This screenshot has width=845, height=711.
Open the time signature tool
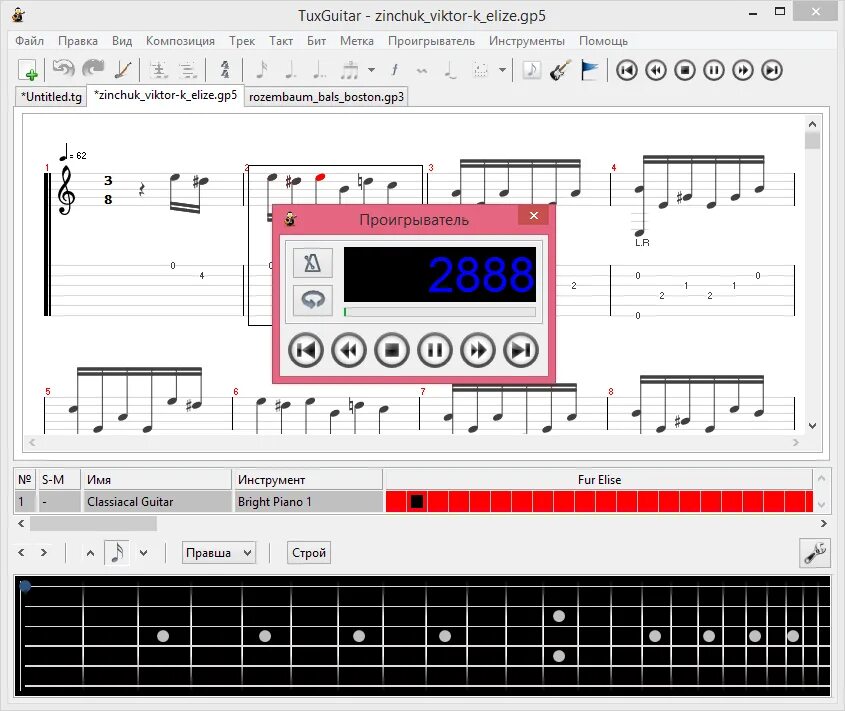(225, 70)
